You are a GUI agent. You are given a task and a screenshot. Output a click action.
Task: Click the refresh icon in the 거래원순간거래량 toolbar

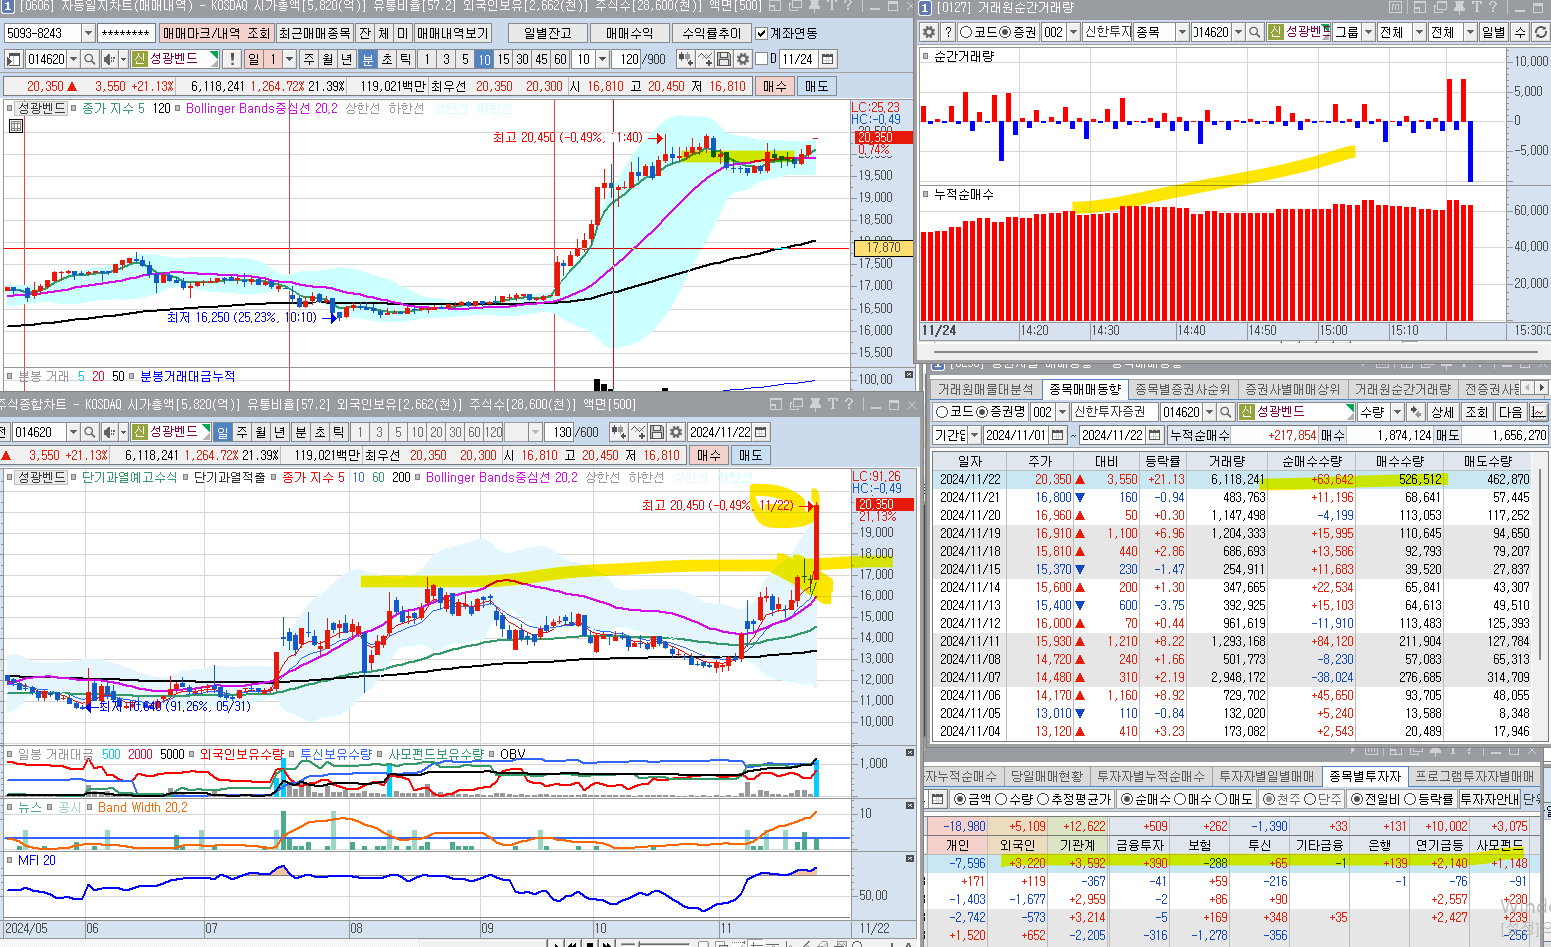(x=1541, y=32)
